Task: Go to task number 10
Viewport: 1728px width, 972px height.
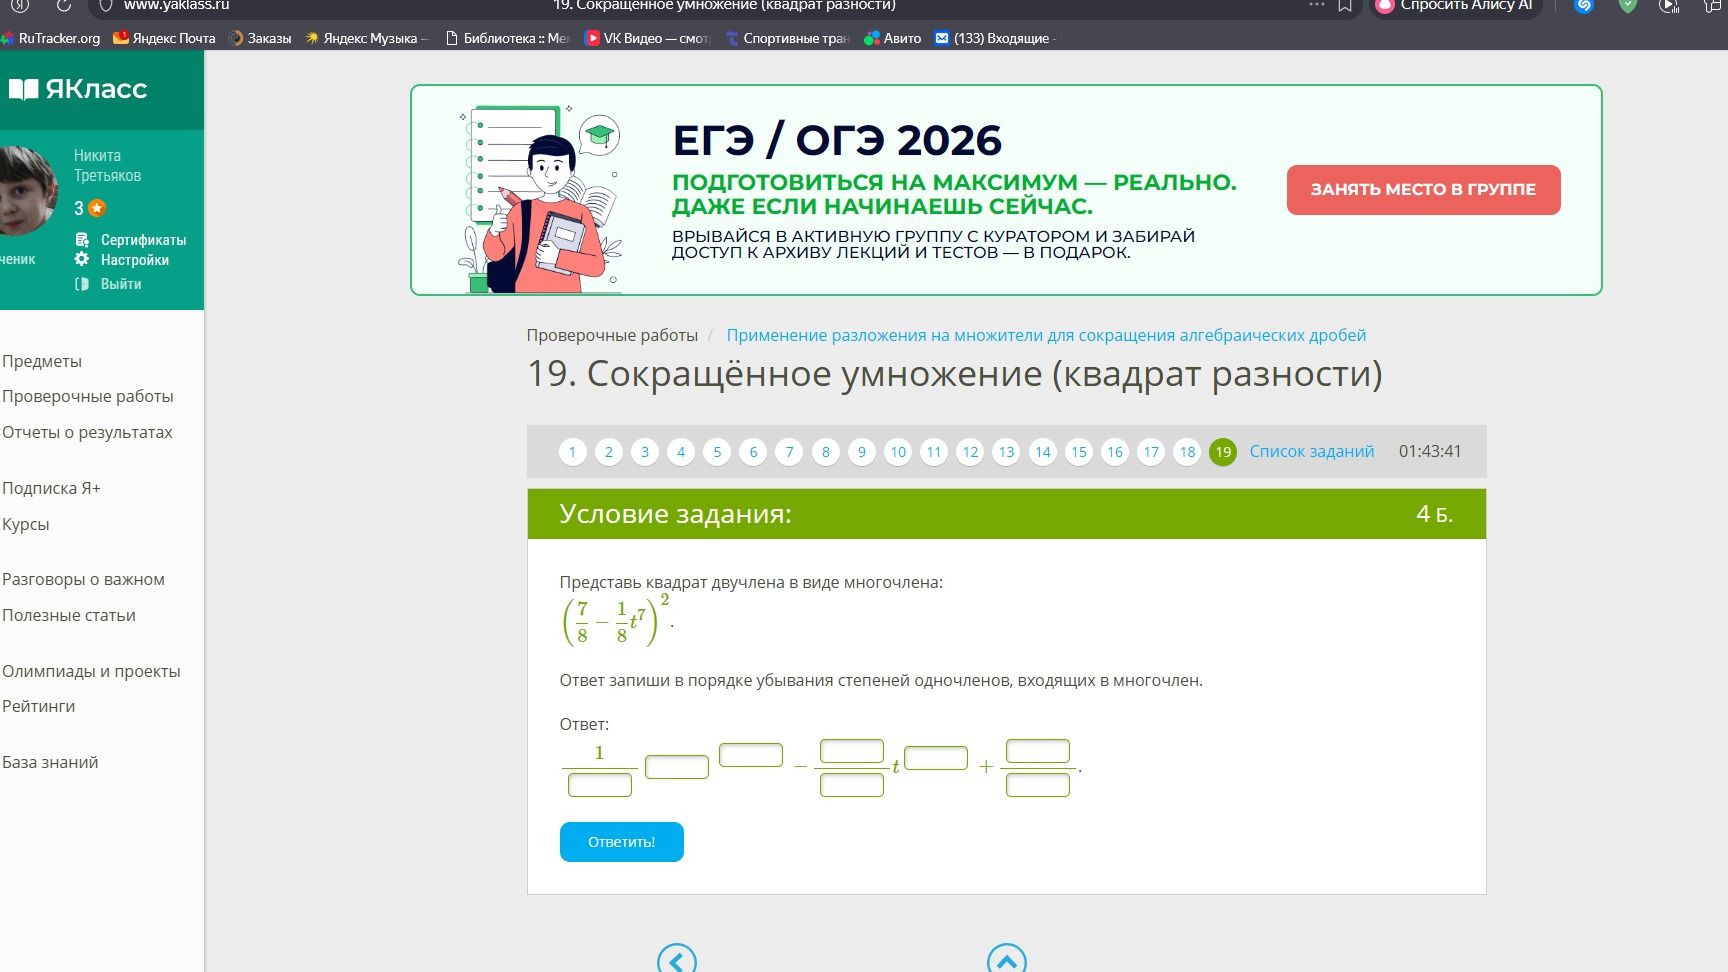Action: 898,452
